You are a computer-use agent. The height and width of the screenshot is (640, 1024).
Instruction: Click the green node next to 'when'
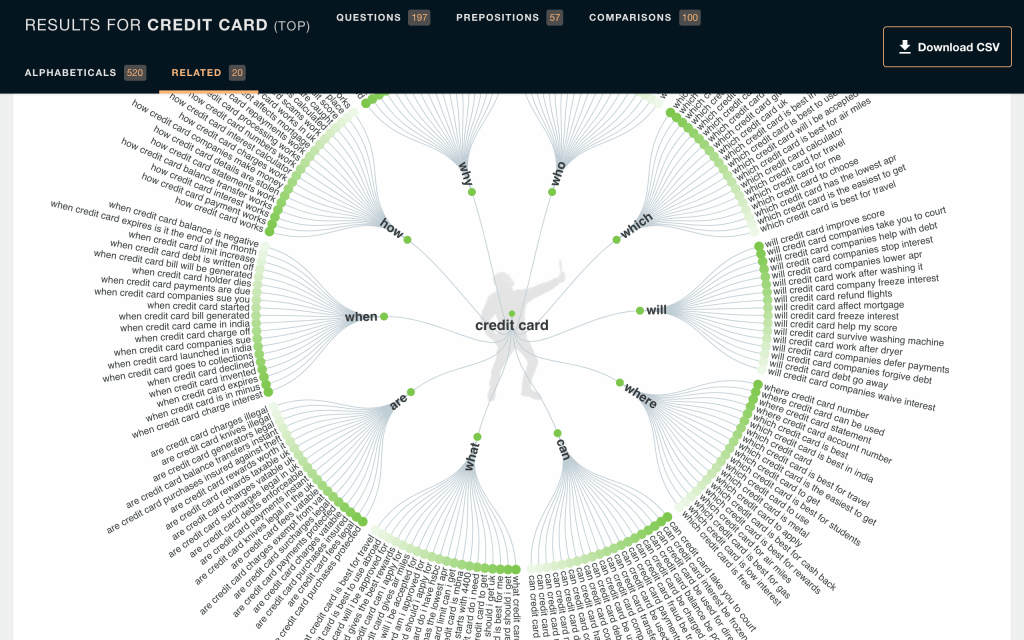(x=384, y=317)
